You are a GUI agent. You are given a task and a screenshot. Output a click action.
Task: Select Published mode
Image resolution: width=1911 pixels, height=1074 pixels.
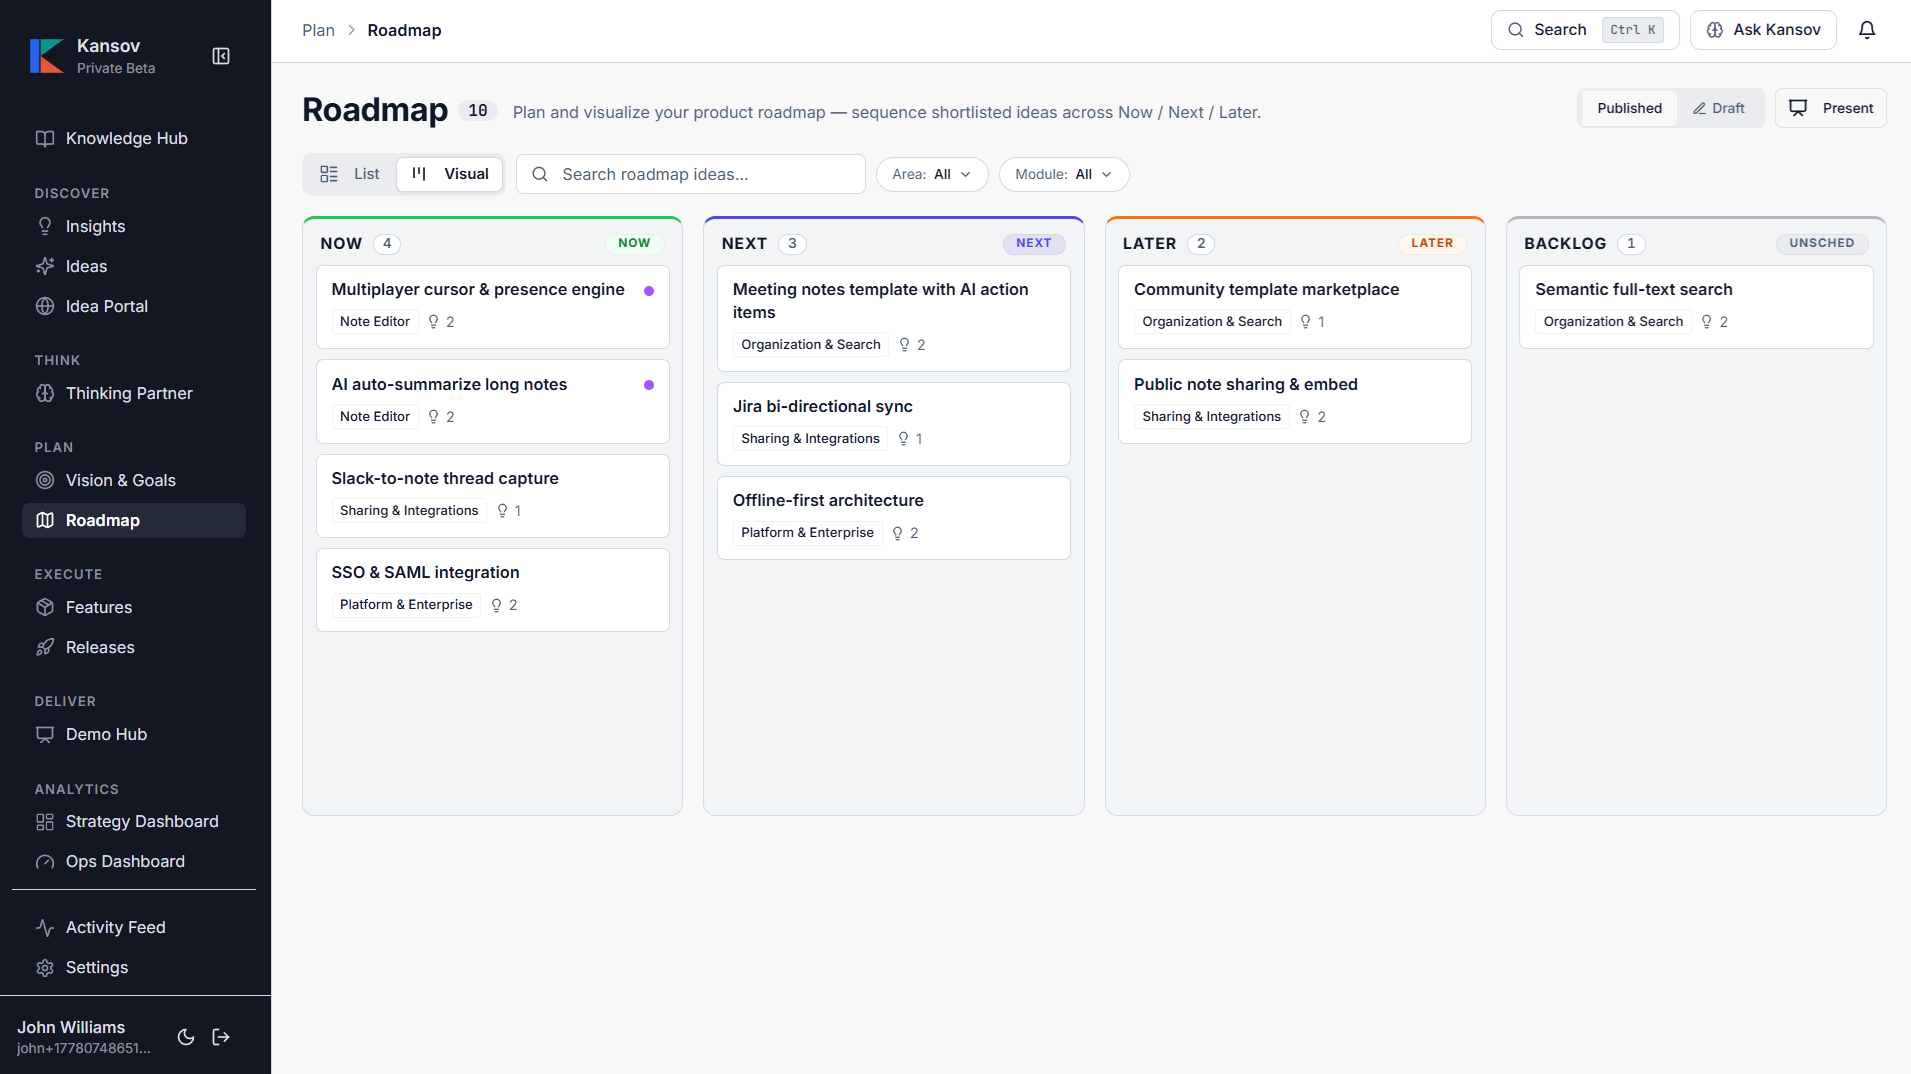pyautogui.click(x=1629, y=108)
